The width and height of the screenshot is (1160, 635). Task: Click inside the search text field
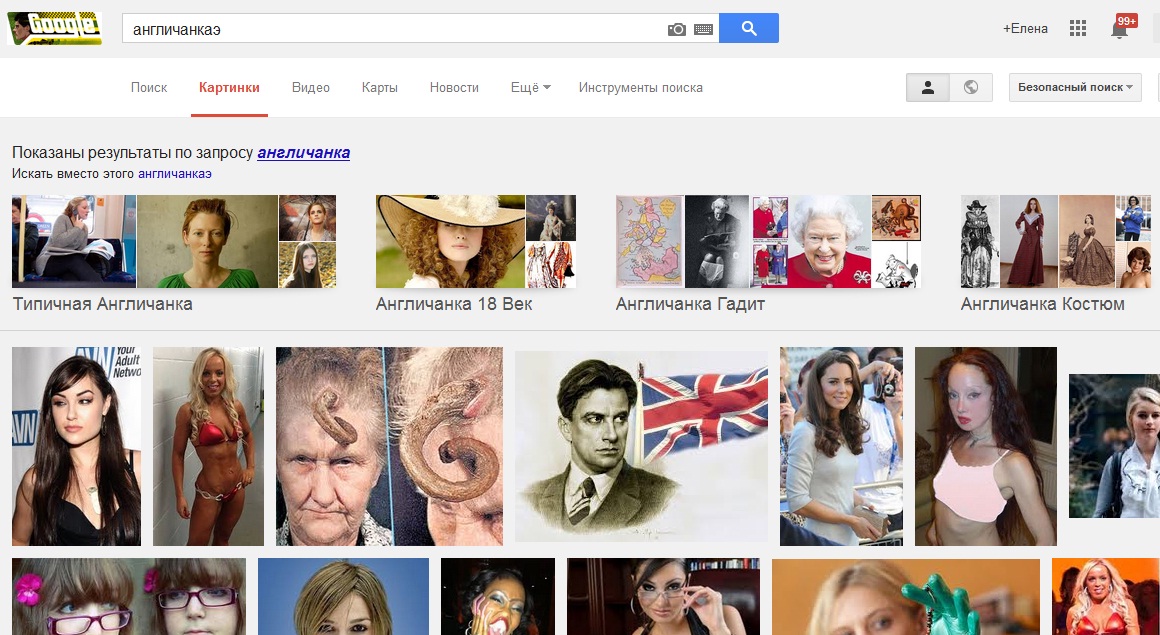[x=390, y=29]
